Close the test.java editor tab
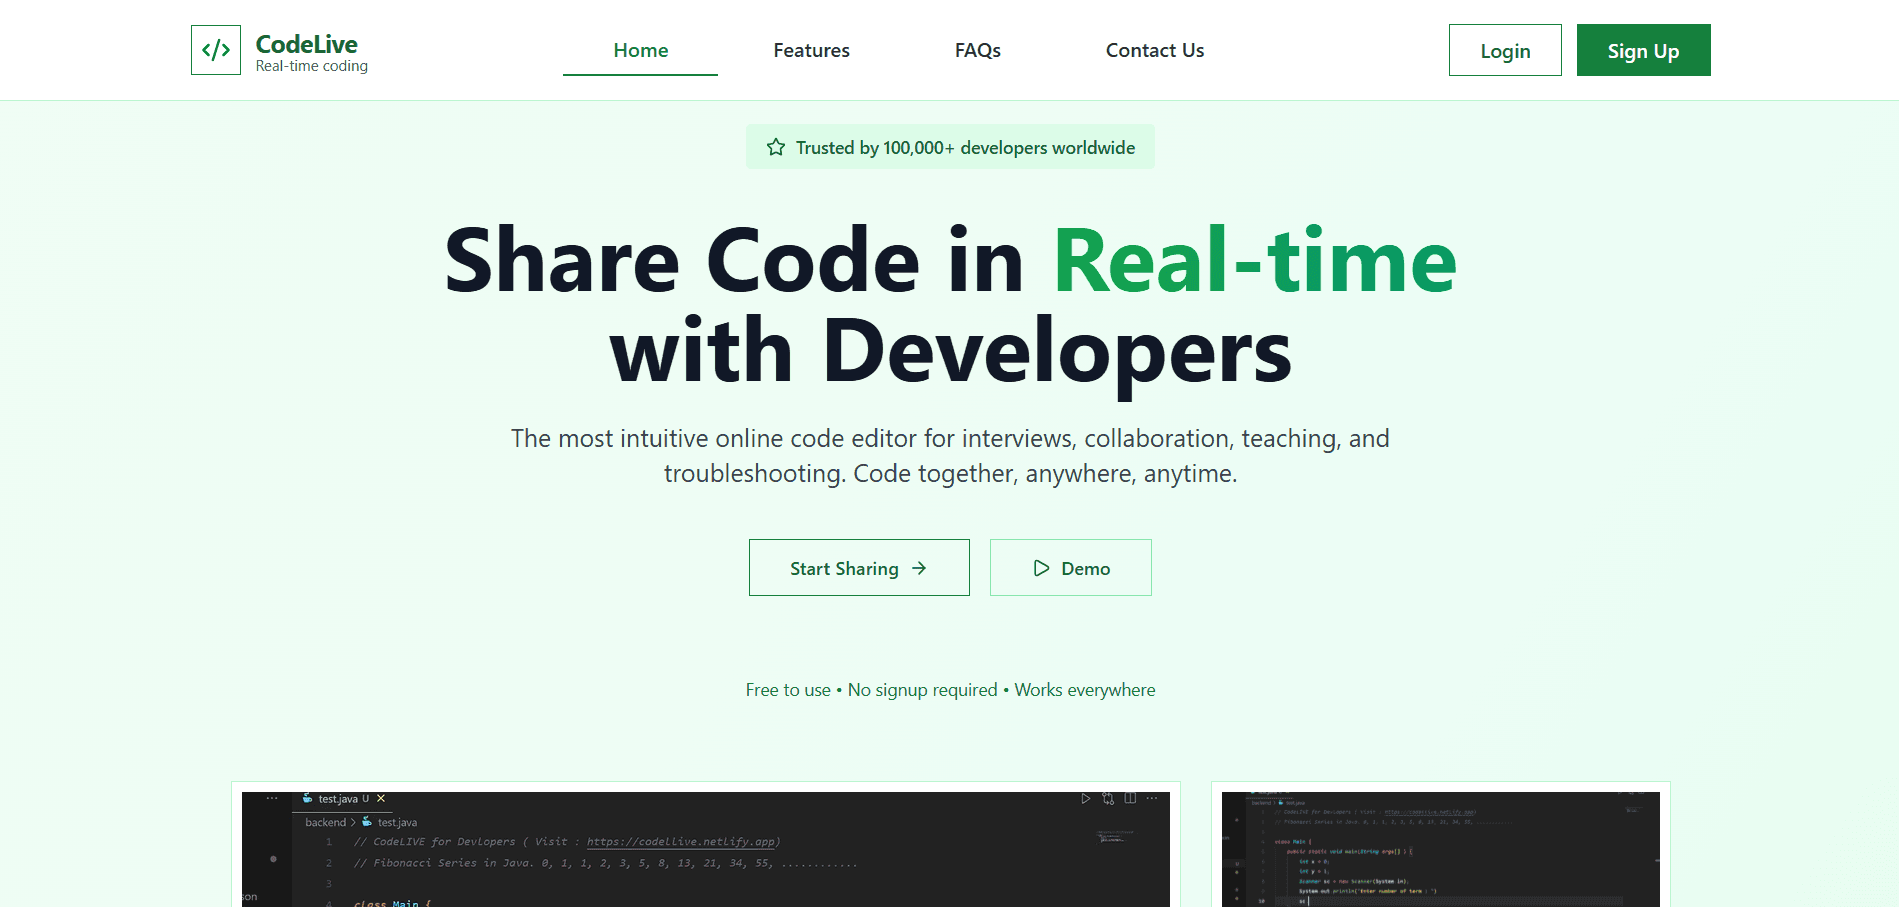The height and width of the screenshot is (907, 1899). point(381,799)
